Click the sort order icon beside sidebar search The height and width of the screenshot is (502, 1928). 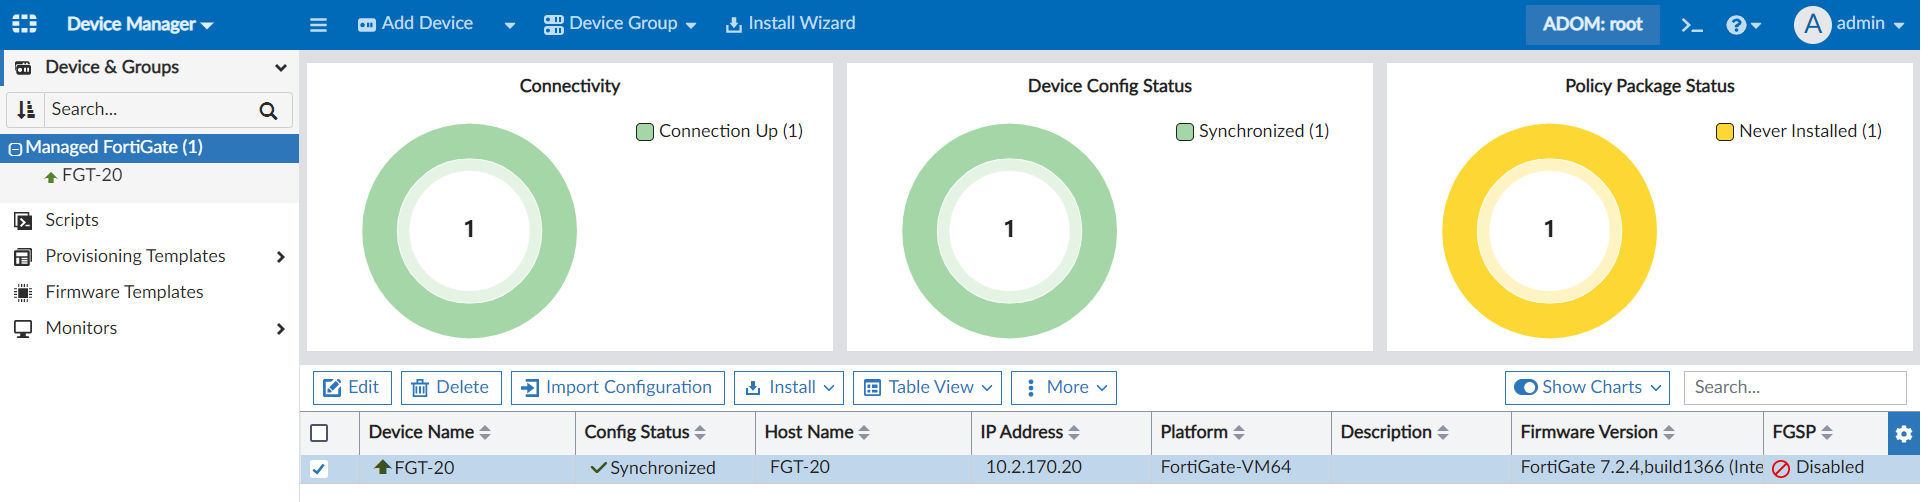click(x=26, y=110)
